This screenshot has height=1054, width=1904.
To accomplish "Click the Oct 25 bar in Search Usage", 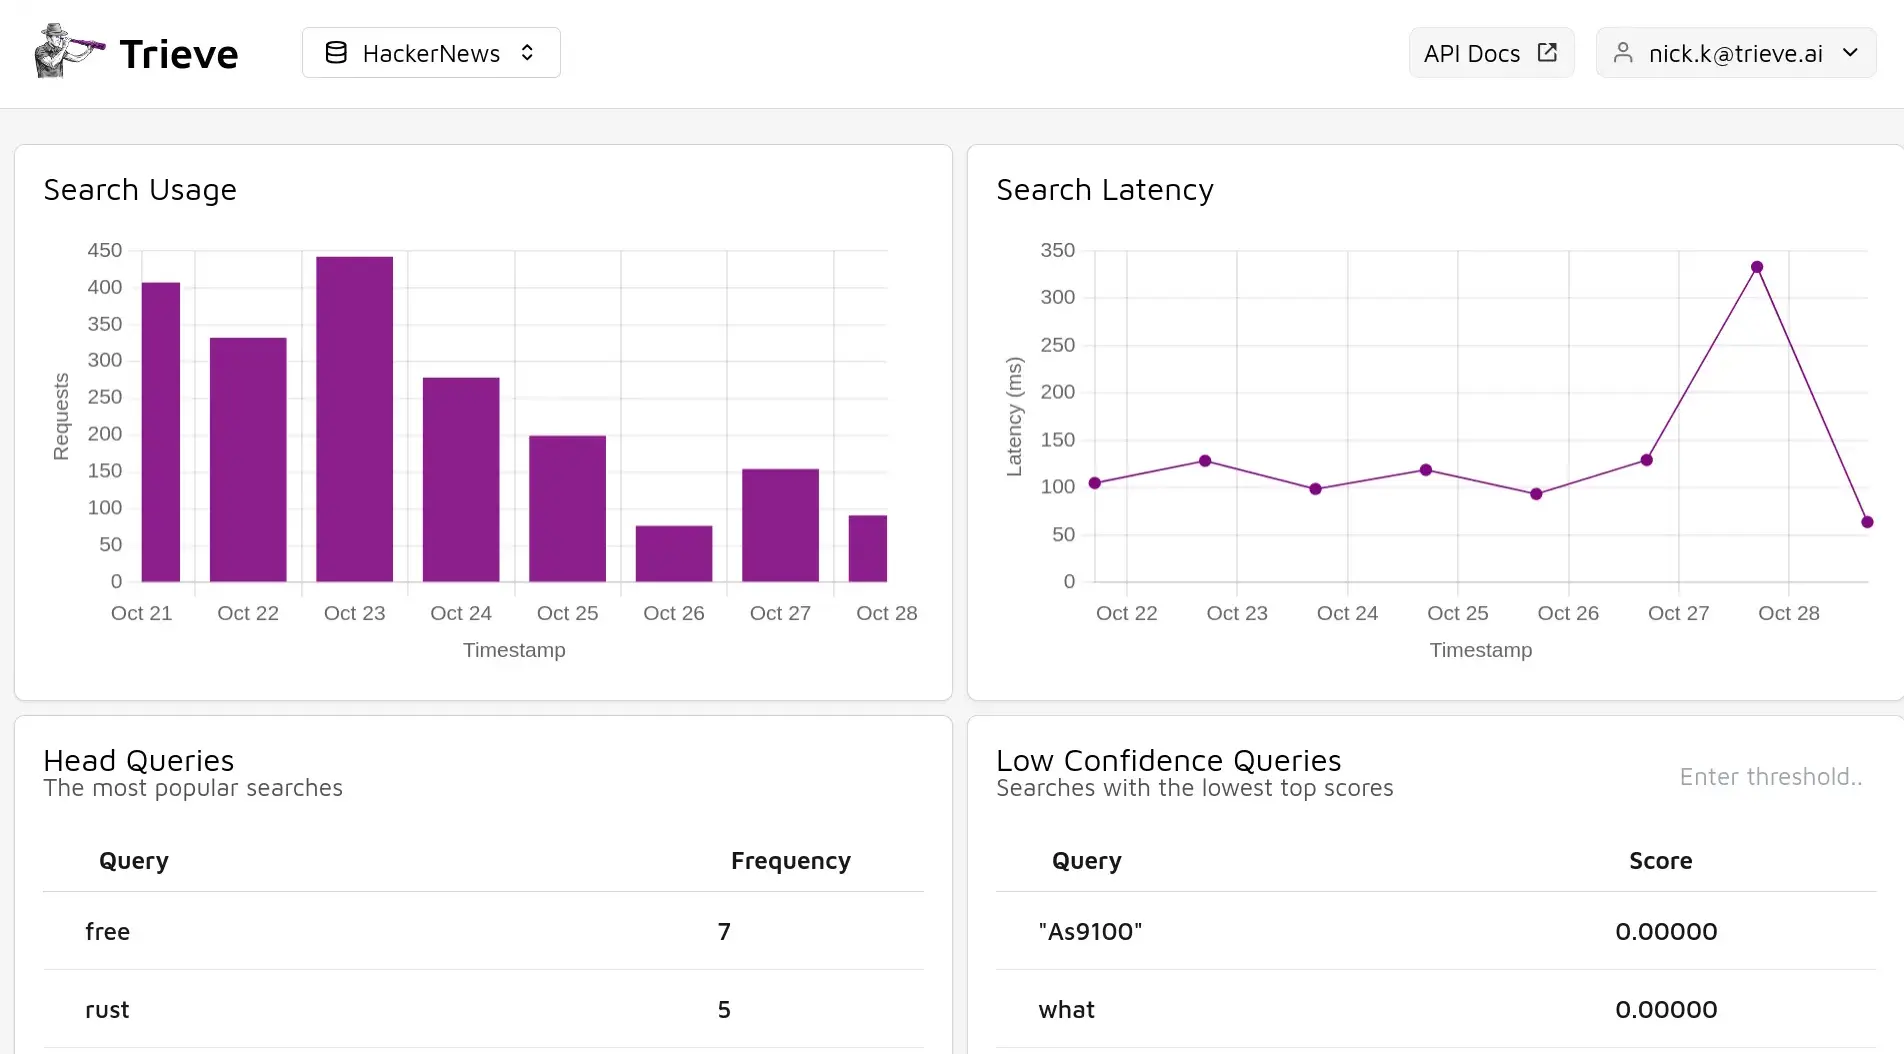I will tap(567, 509).
